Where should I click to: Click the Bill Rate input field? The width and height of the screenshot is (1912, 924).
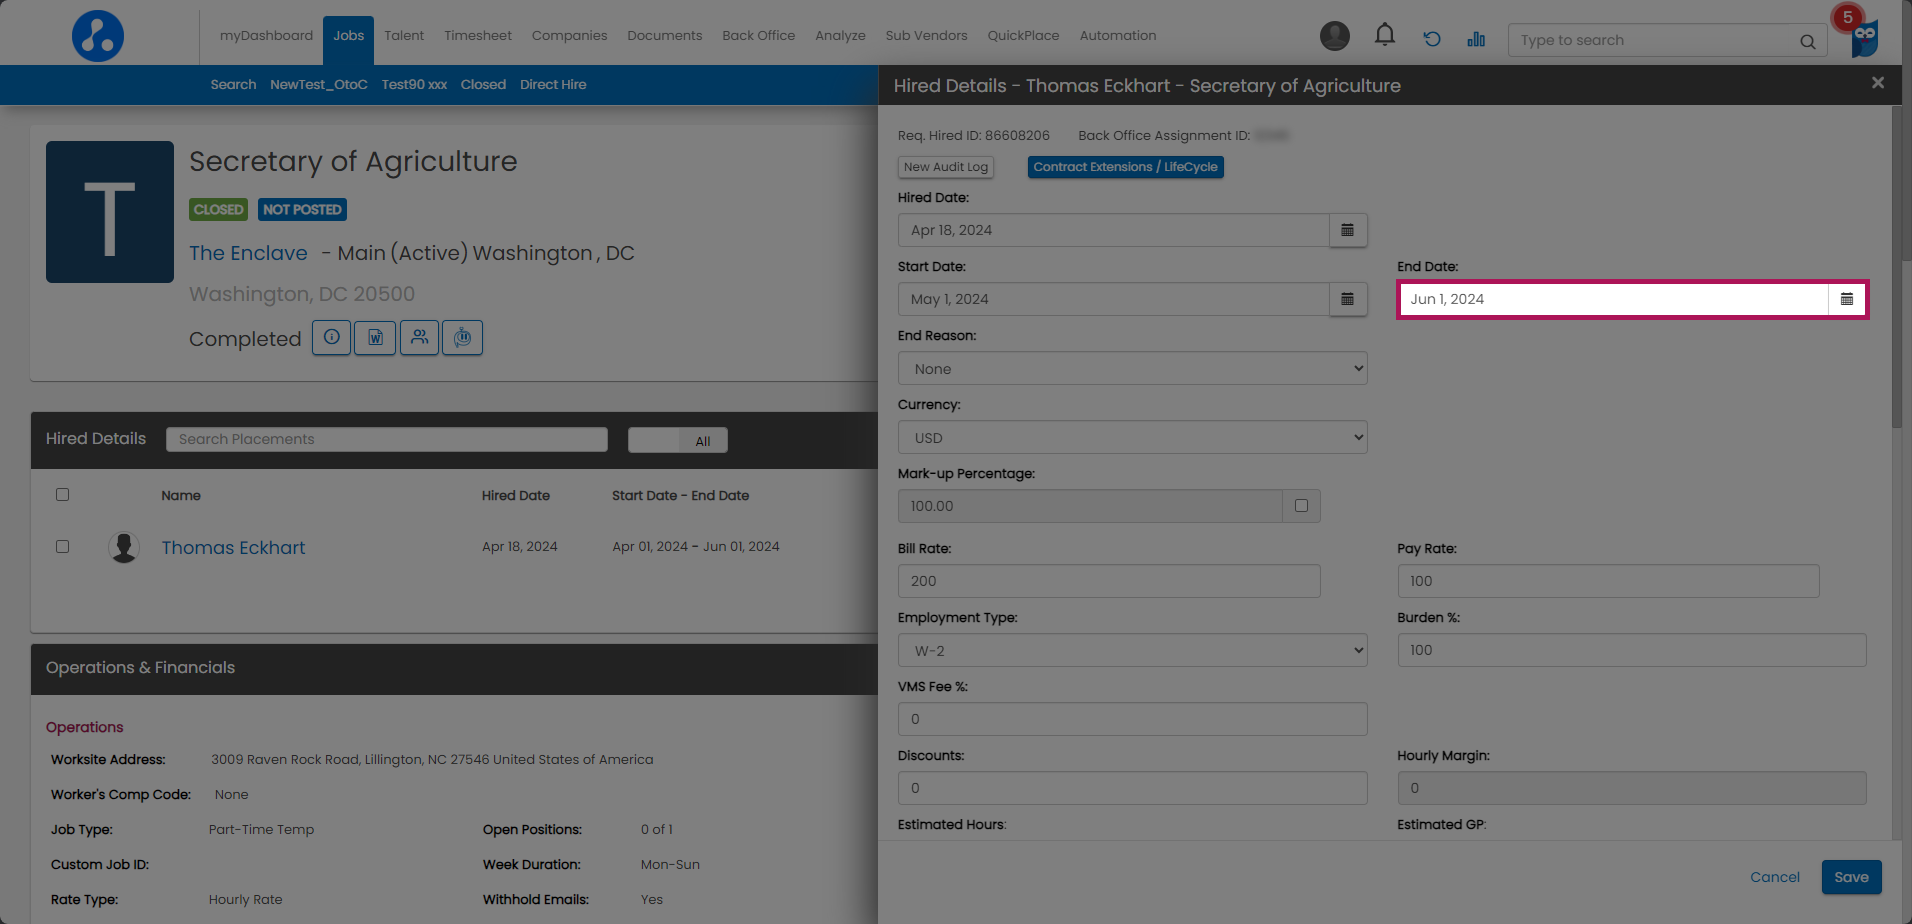(1108, 581)
